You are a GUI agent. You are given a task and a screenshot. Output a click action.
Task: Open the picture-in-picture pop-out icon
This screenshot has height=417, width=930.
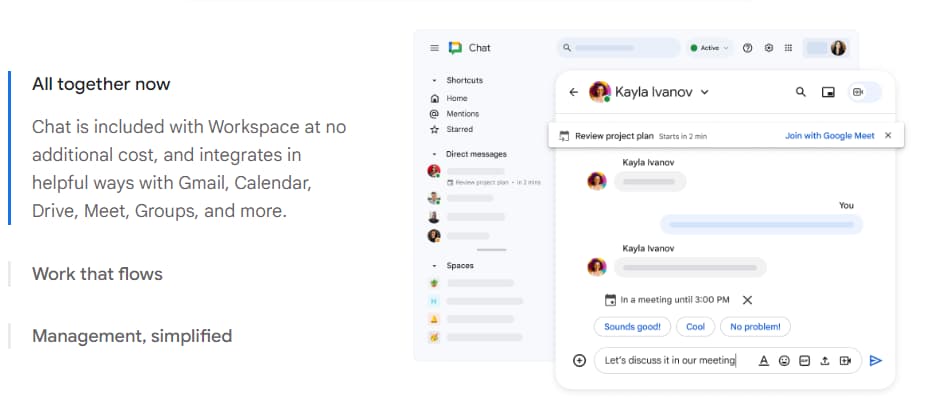click(x=828, y=92)
